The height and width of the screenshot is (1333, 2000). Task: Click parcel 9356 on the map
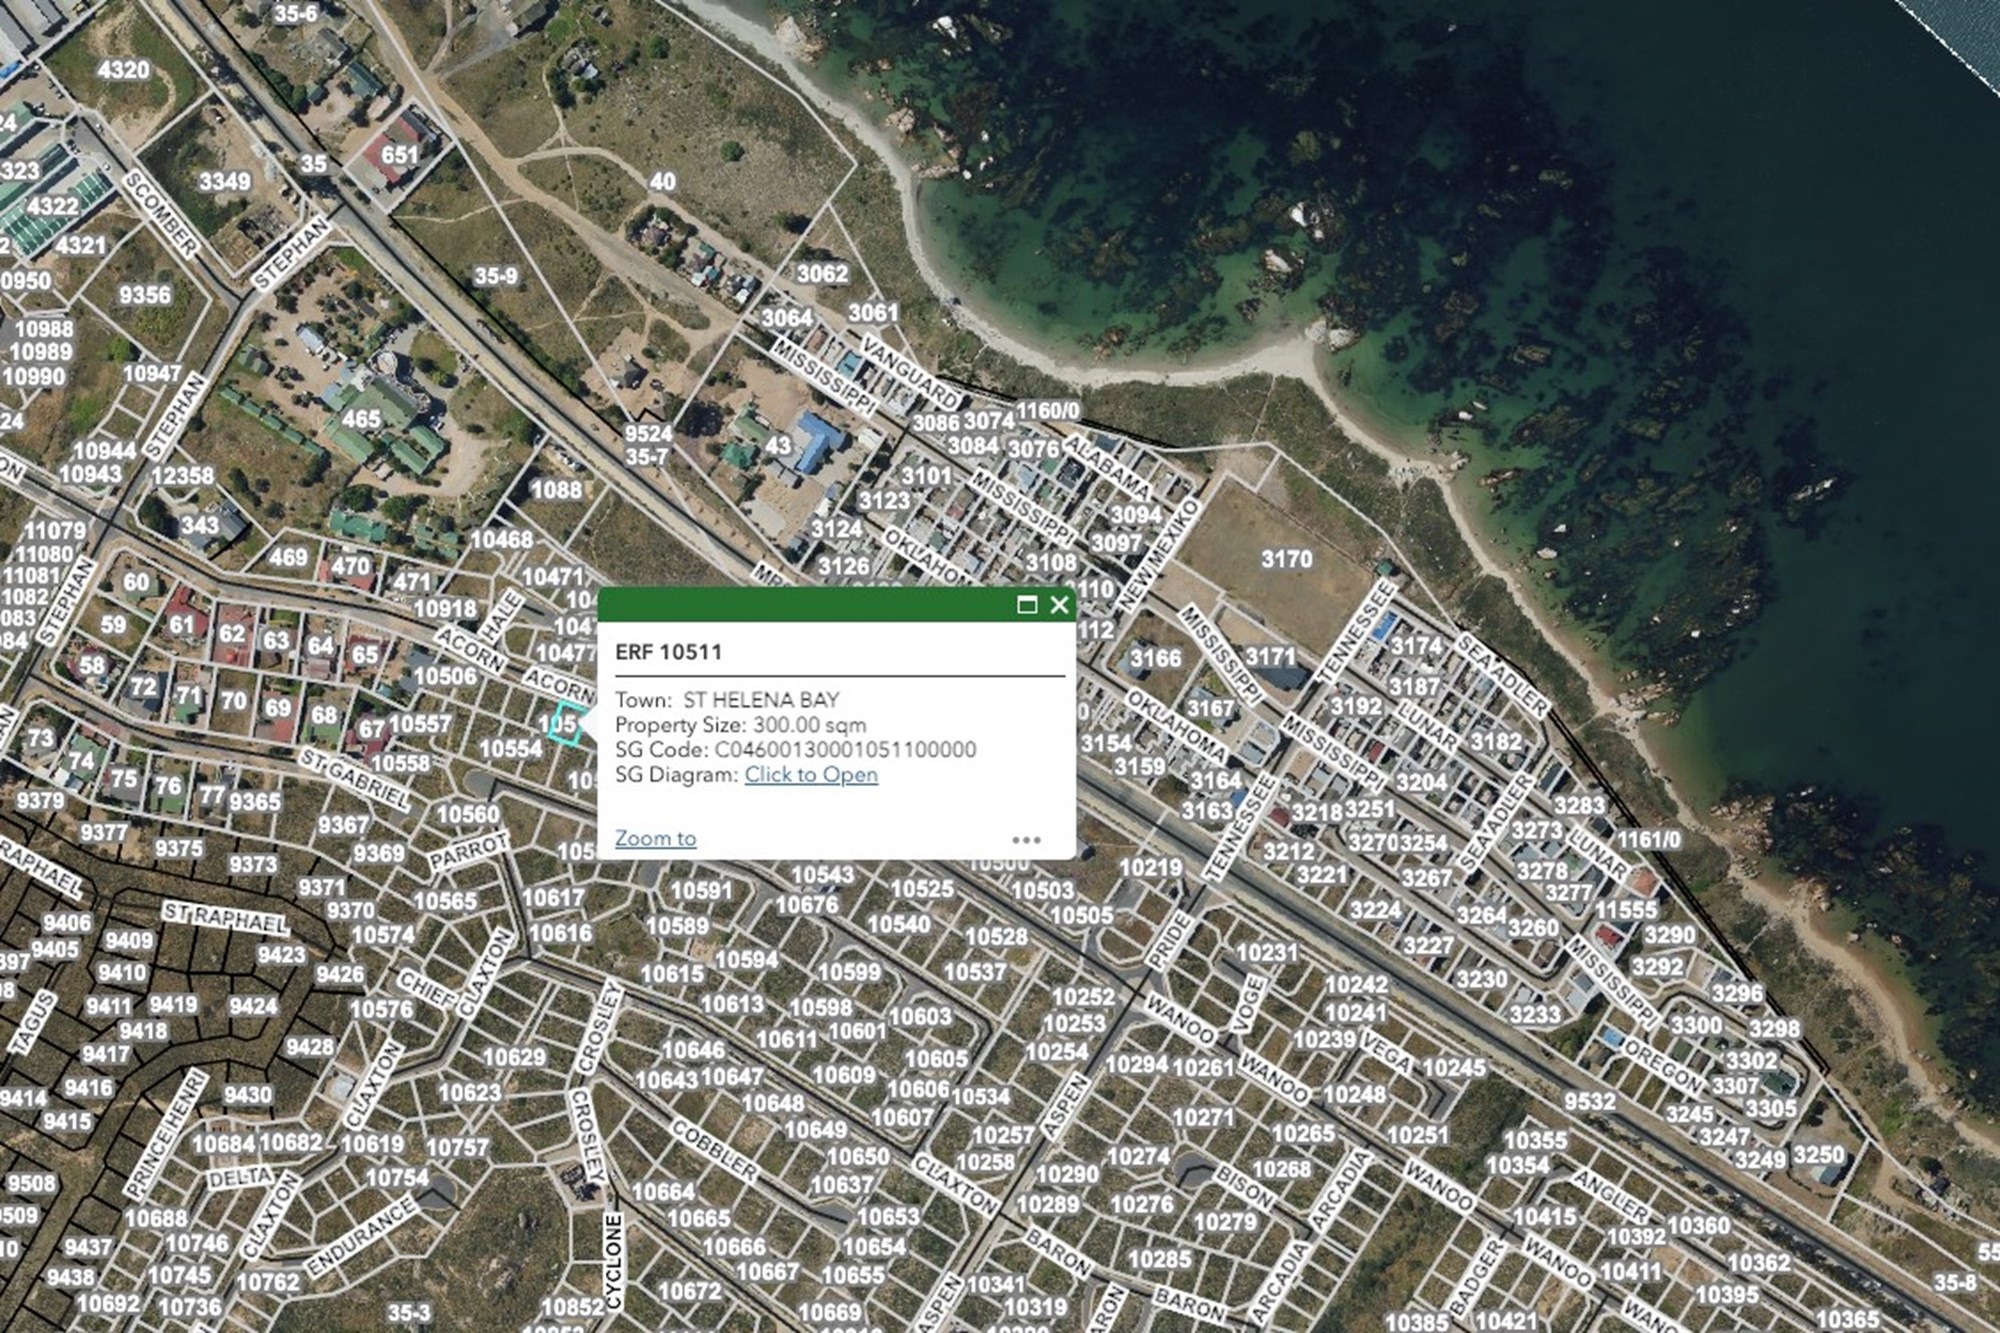tap(145, 295)
